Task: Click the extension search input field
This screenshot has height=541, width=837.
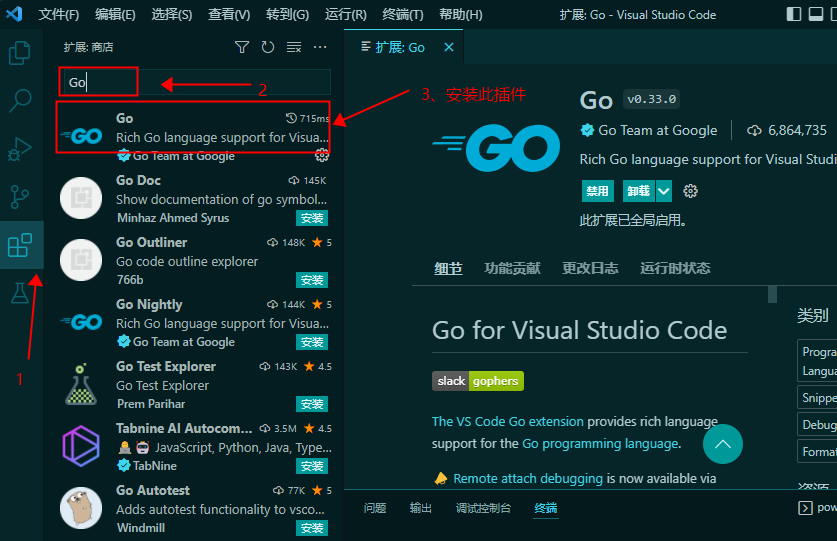Action: tap(194, 82)
